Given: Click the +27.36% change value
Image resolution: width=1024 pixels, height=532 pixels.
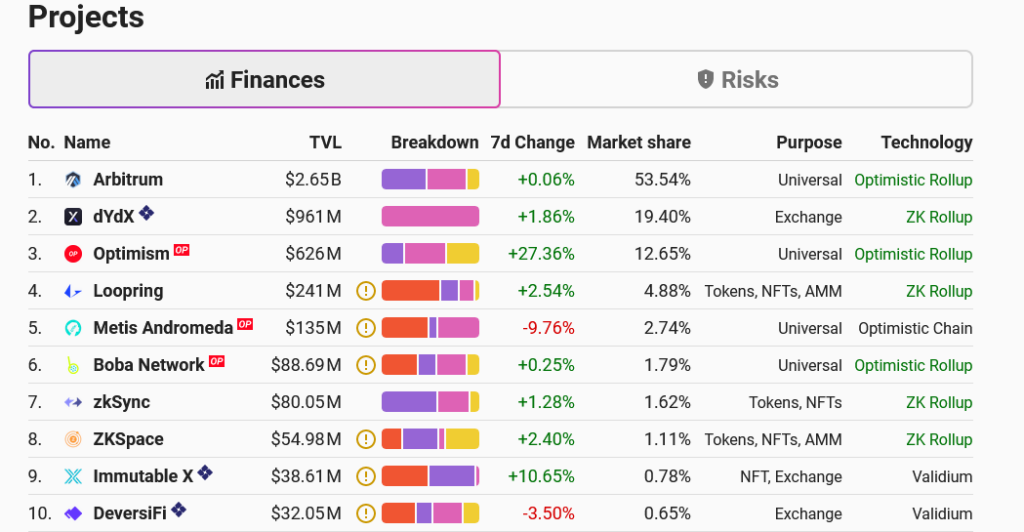Looking at the screenshot, I should (x=541, y=254).
